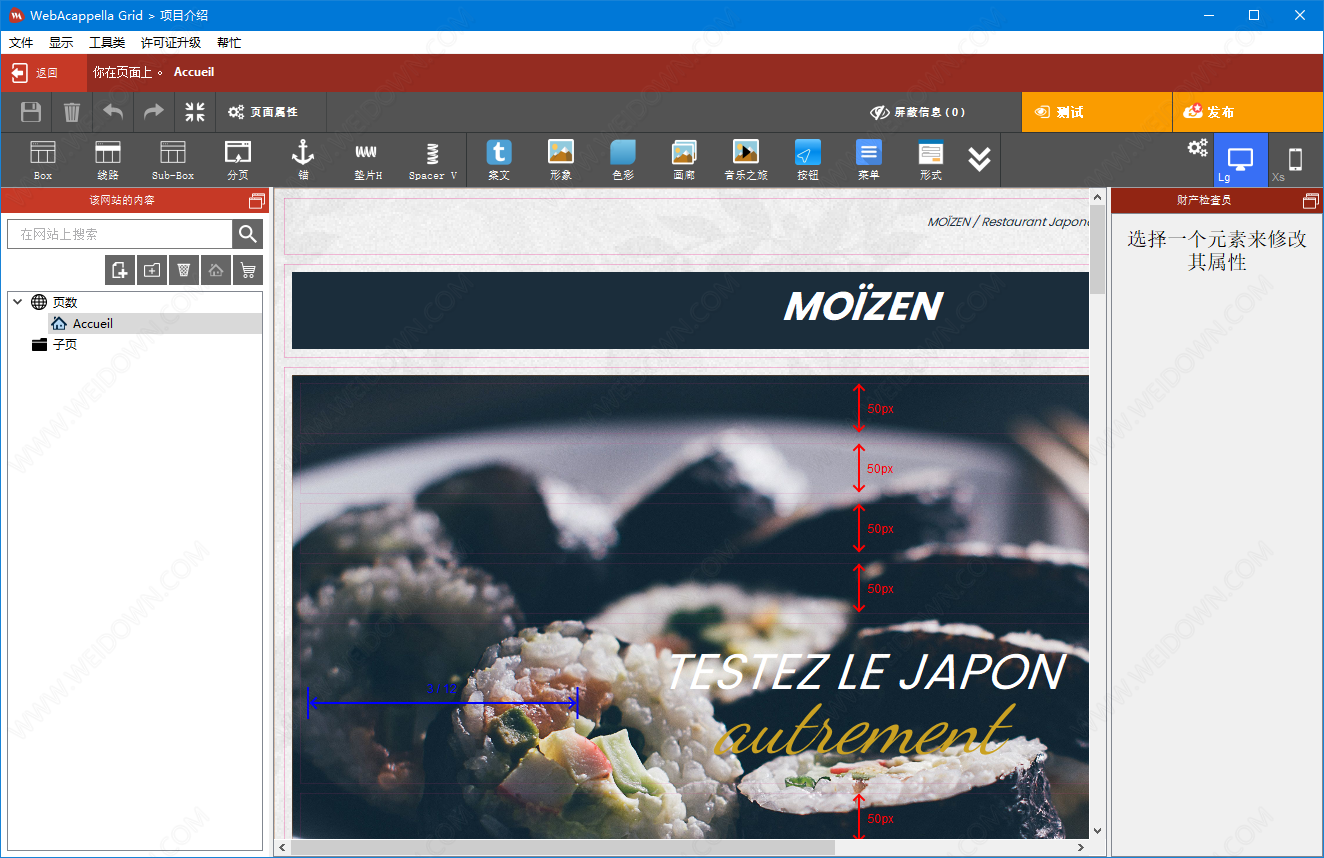Click the horizontal scrollbar right arrow

point(1081,847)
